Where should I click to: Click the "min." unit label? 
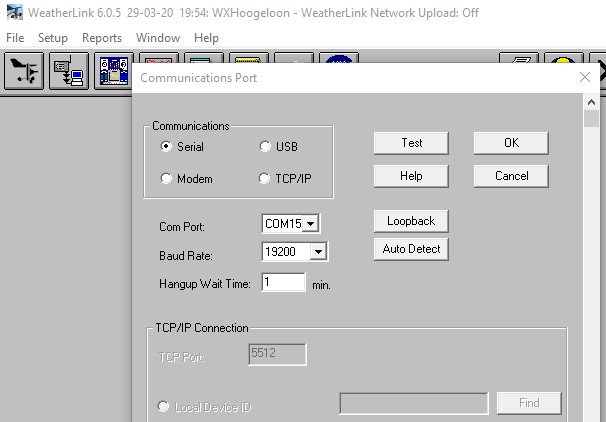(321, 285)
